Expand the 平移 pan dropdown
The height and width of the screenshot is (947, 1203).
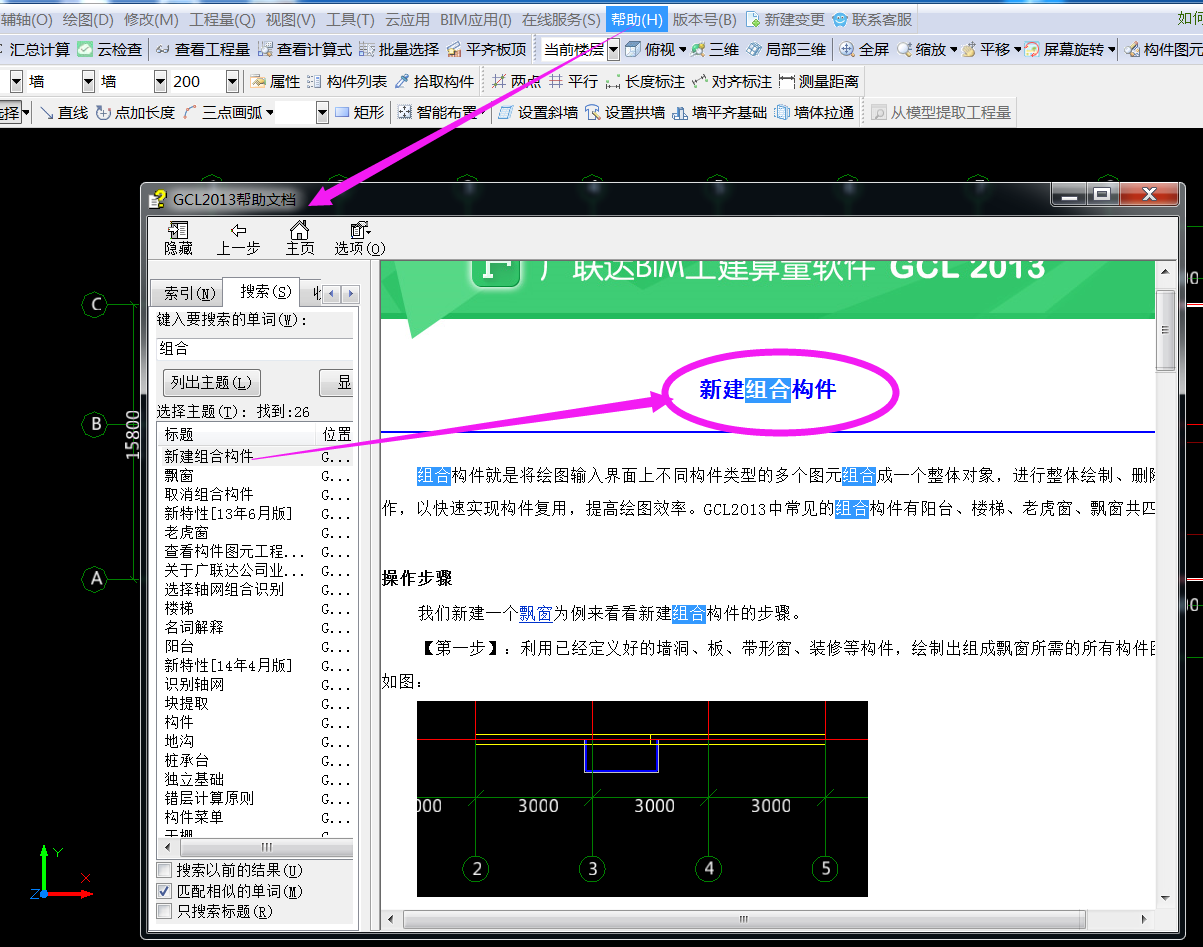(1017, 49)
